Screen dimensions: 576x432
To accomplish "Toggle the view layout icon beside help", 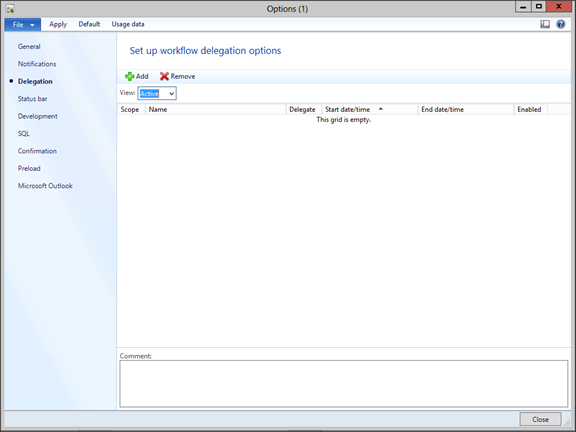I will [x=545, y=24].
